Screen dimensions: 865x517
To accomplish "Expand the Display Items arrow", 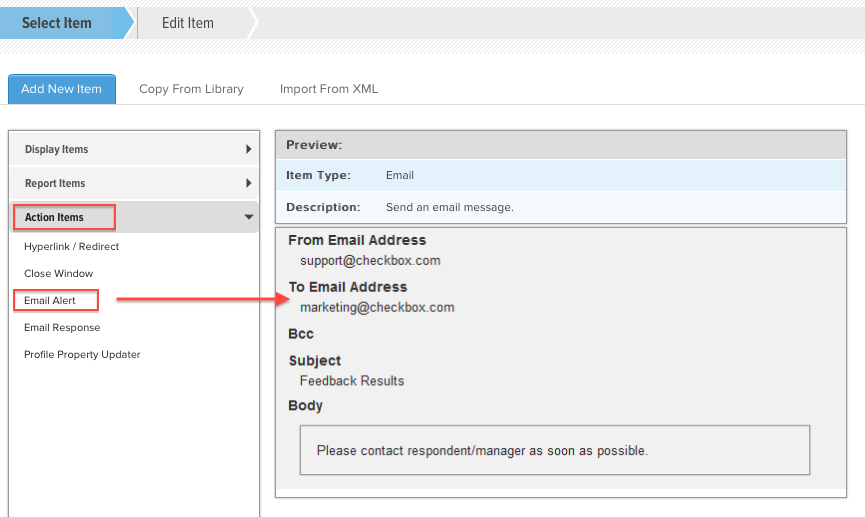I will (249, 149).
